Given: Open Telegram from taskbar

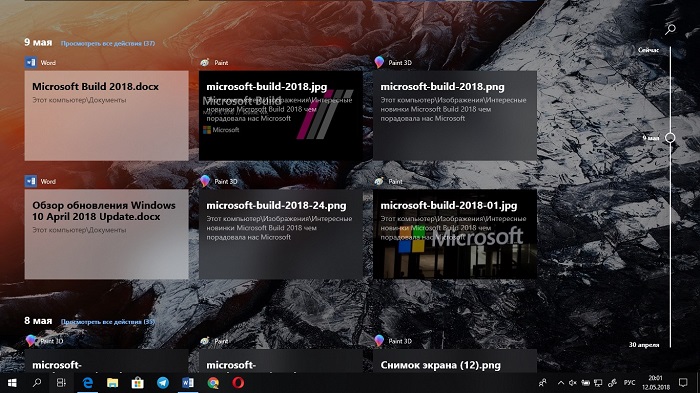Looking at the screenshot, I should 163,383.
